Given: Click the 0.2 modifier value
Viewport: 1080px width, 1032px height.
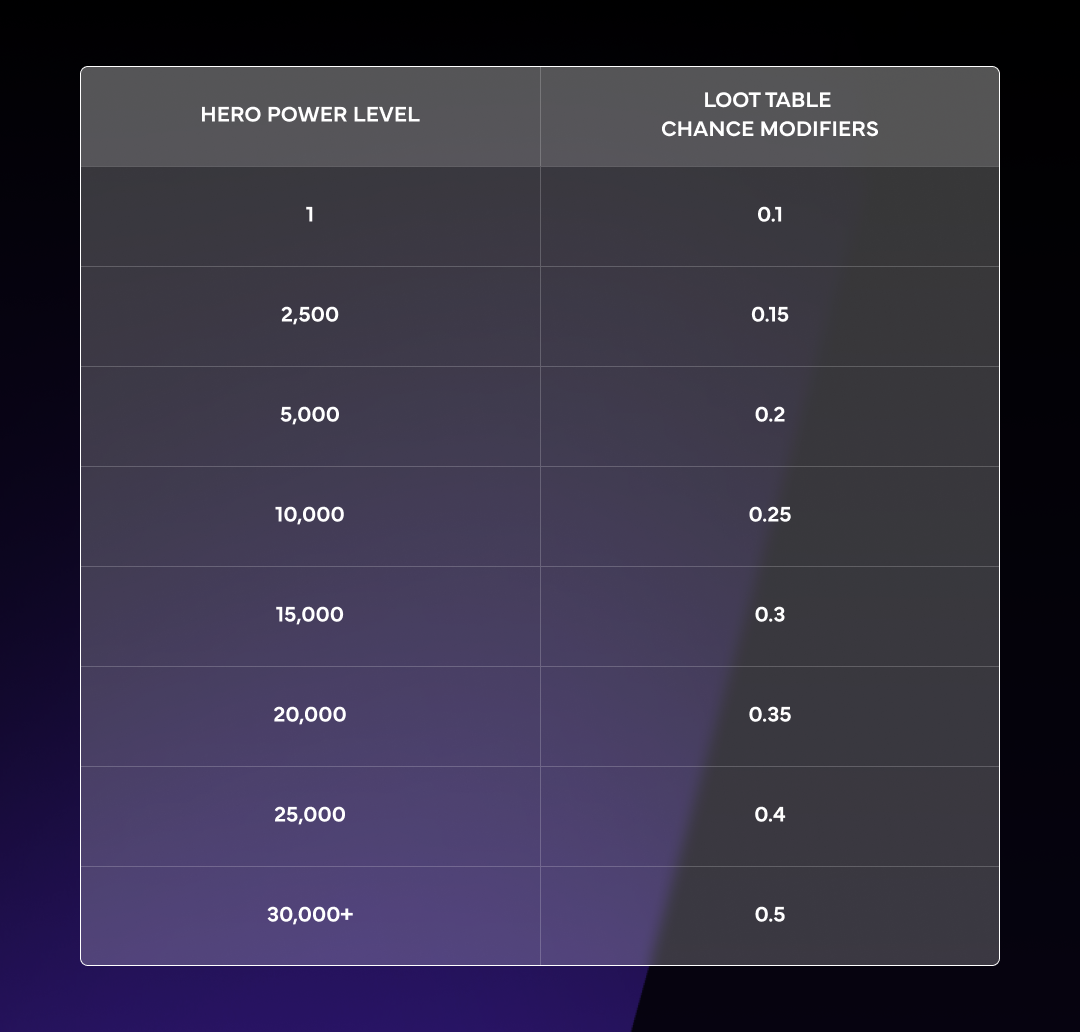Looking at the screenshot, I should 769,415.
